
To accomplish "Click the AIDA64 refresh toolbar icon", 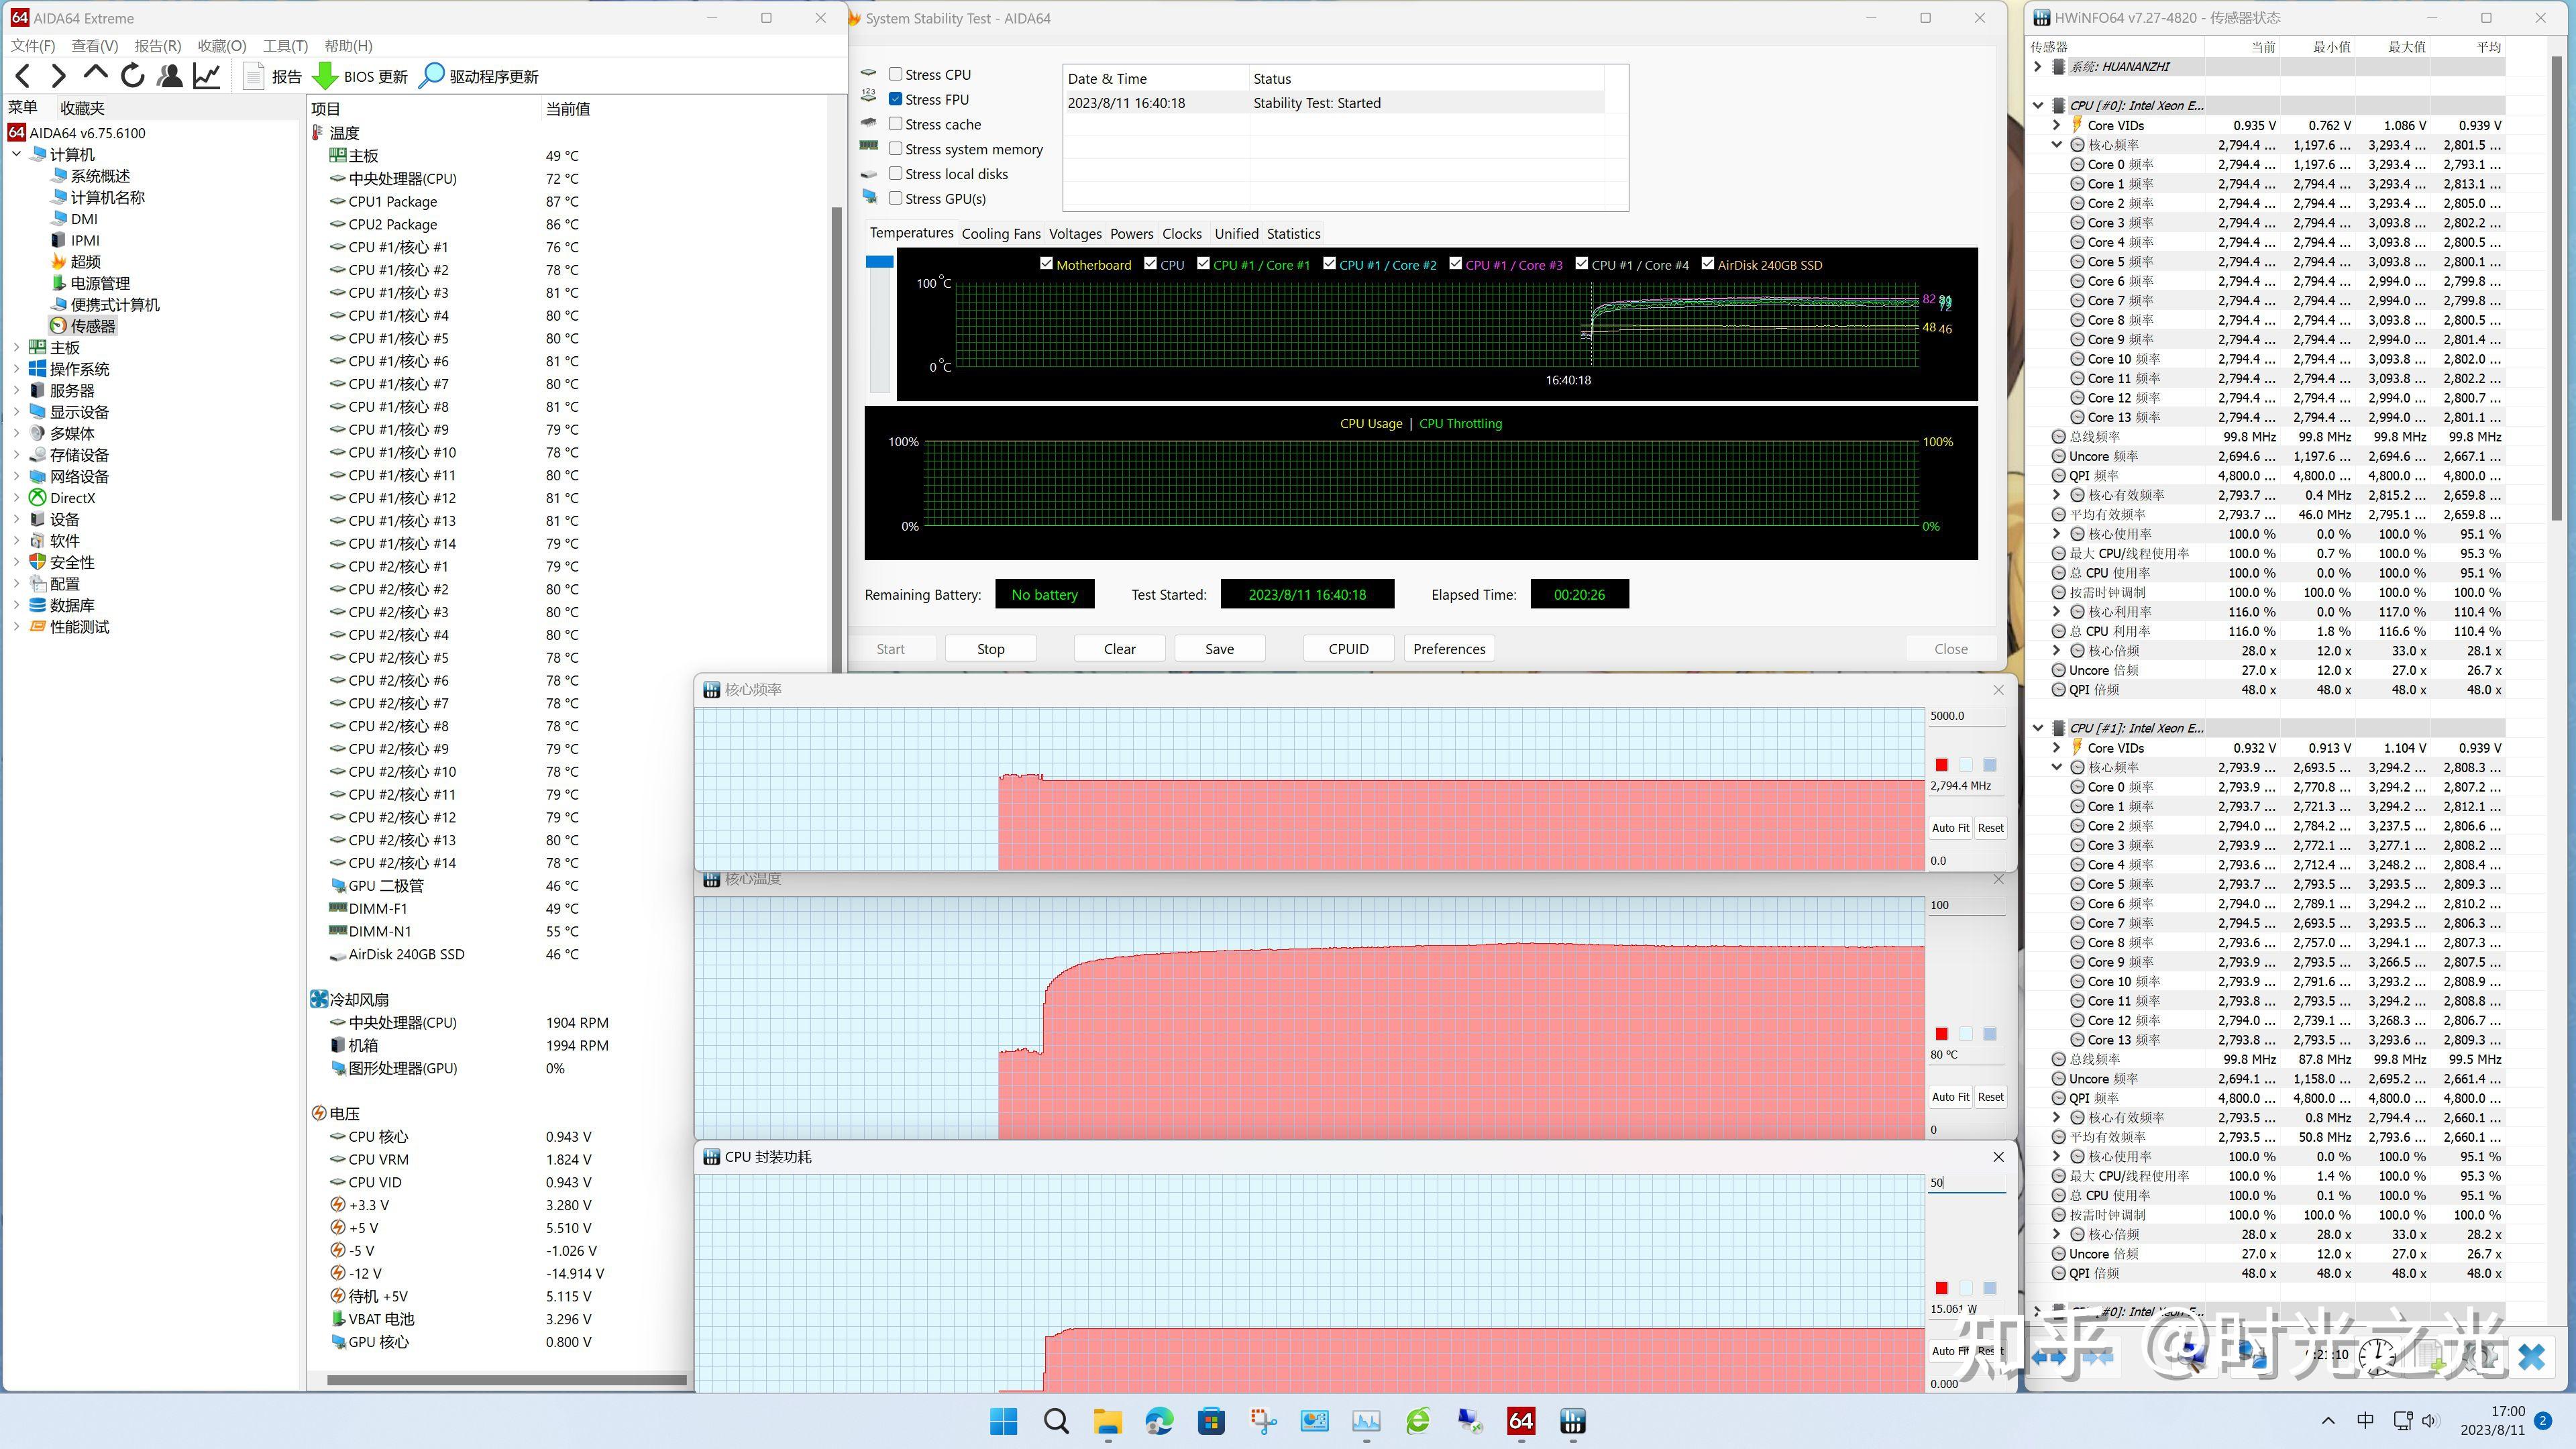I will (x=132, y=76).
